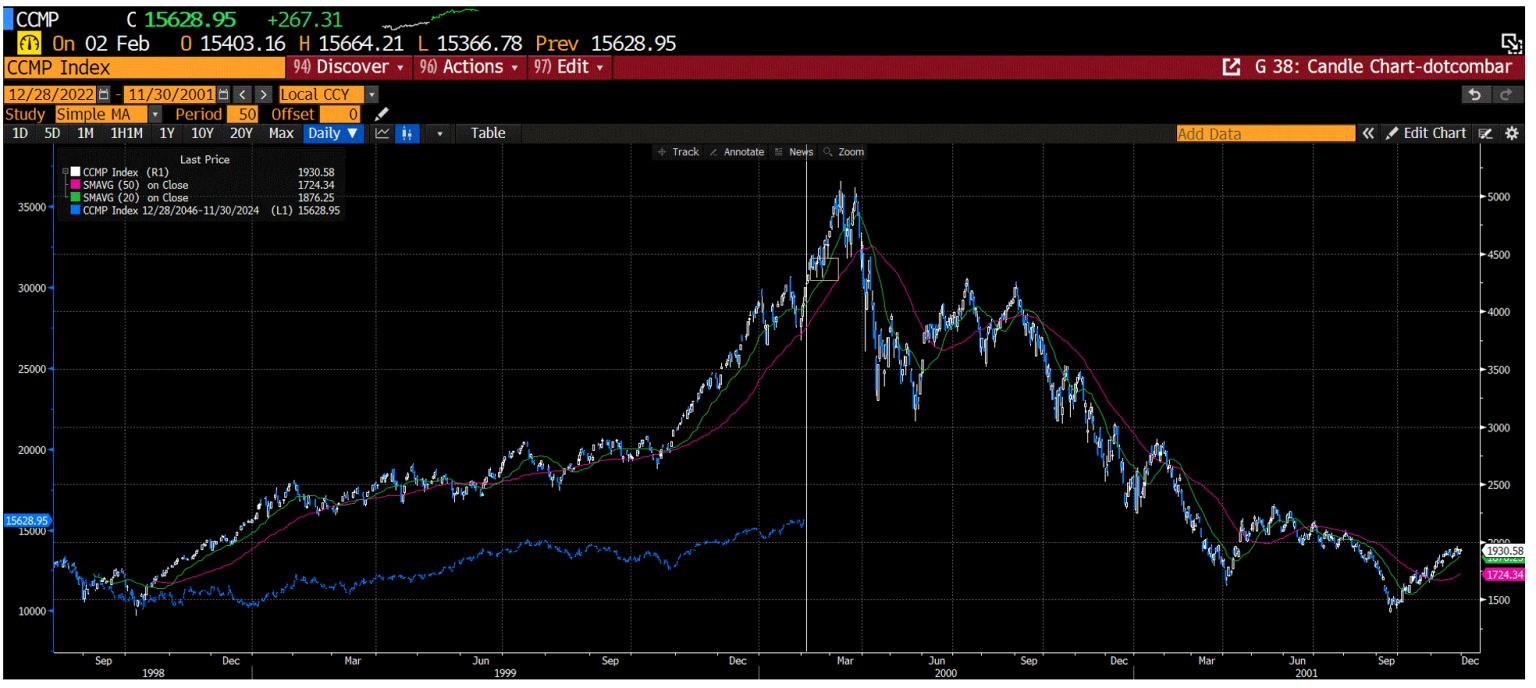The width and height of the screenshot is (1536, 688).
Task: Click the Edit Chart pencil icon
Action: click(x=1392, y=133)
